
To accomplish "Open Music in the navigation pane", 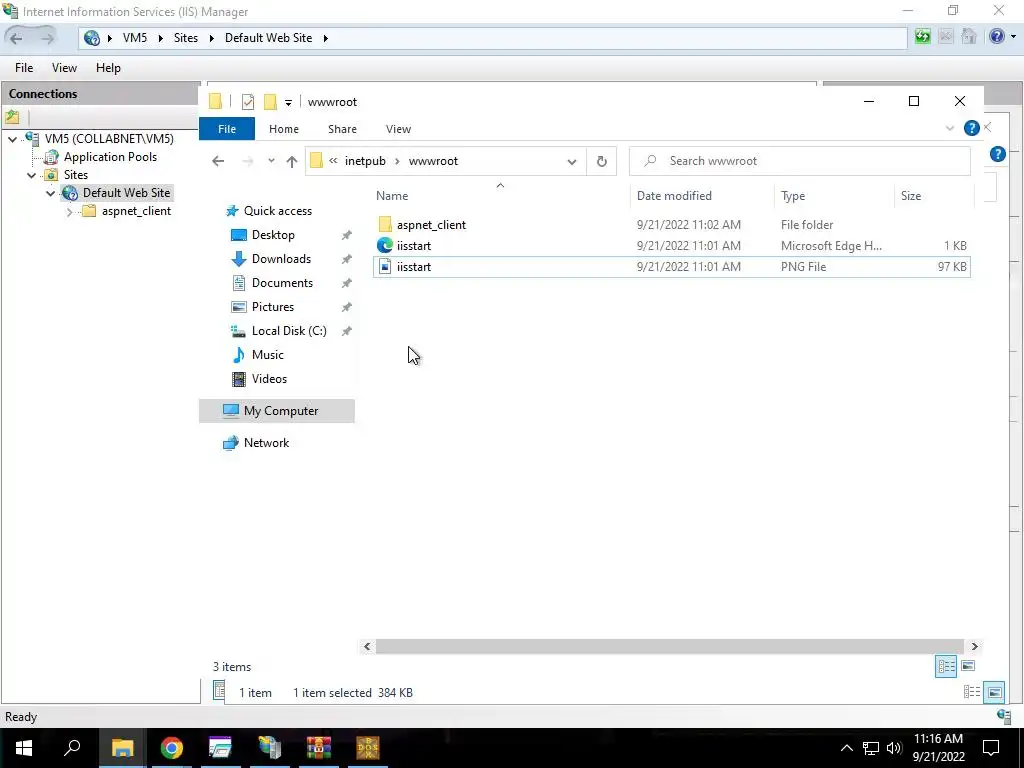I will [267, 355].
